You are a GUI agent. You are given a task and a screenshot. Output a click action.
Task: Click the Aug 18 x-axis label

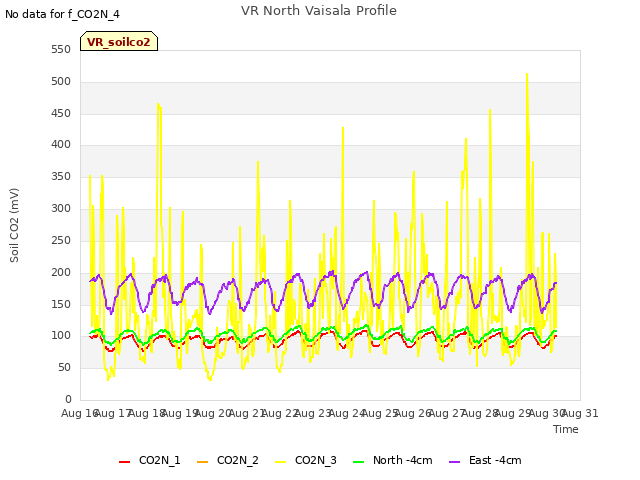tap(147, 413)
